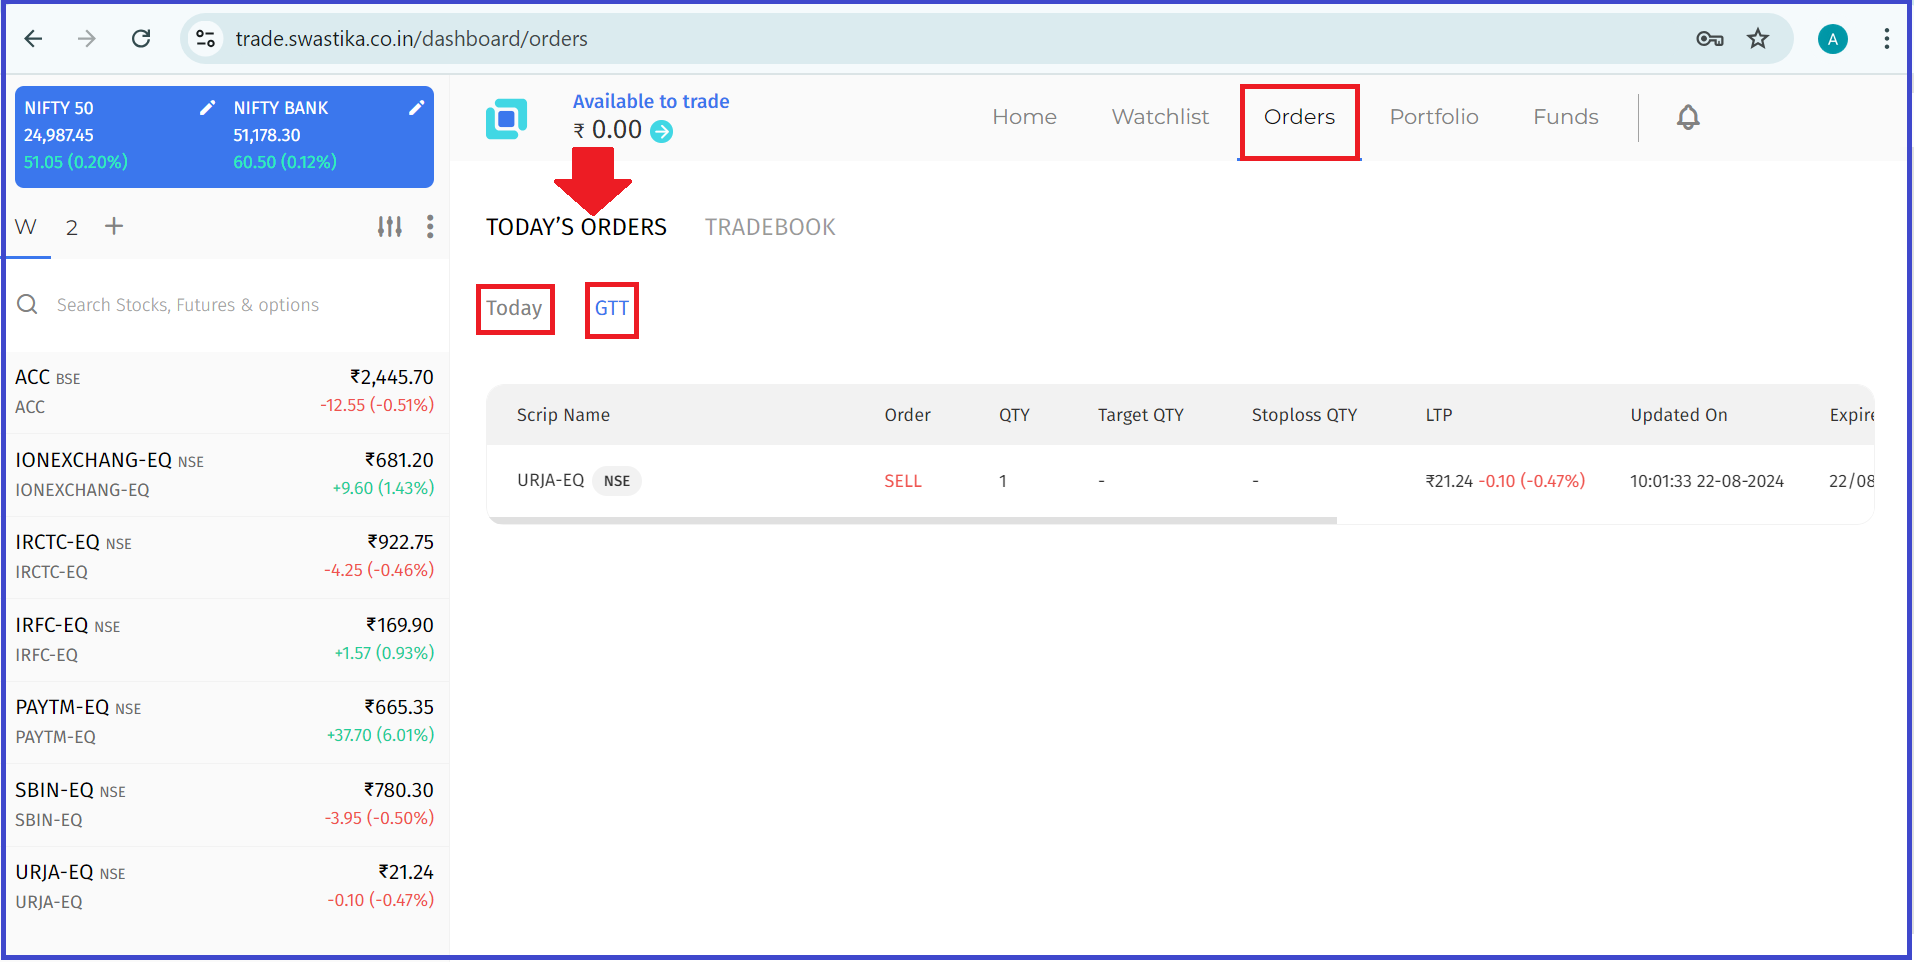
Task: Click the arrow beside available balance
Action: 662,131
